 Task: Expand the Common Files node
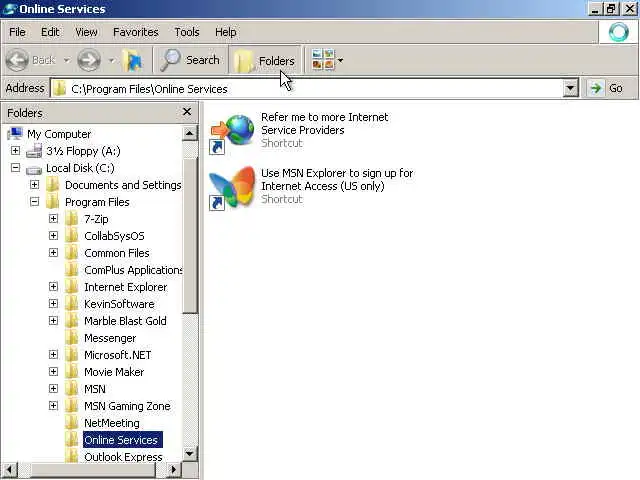53,253
